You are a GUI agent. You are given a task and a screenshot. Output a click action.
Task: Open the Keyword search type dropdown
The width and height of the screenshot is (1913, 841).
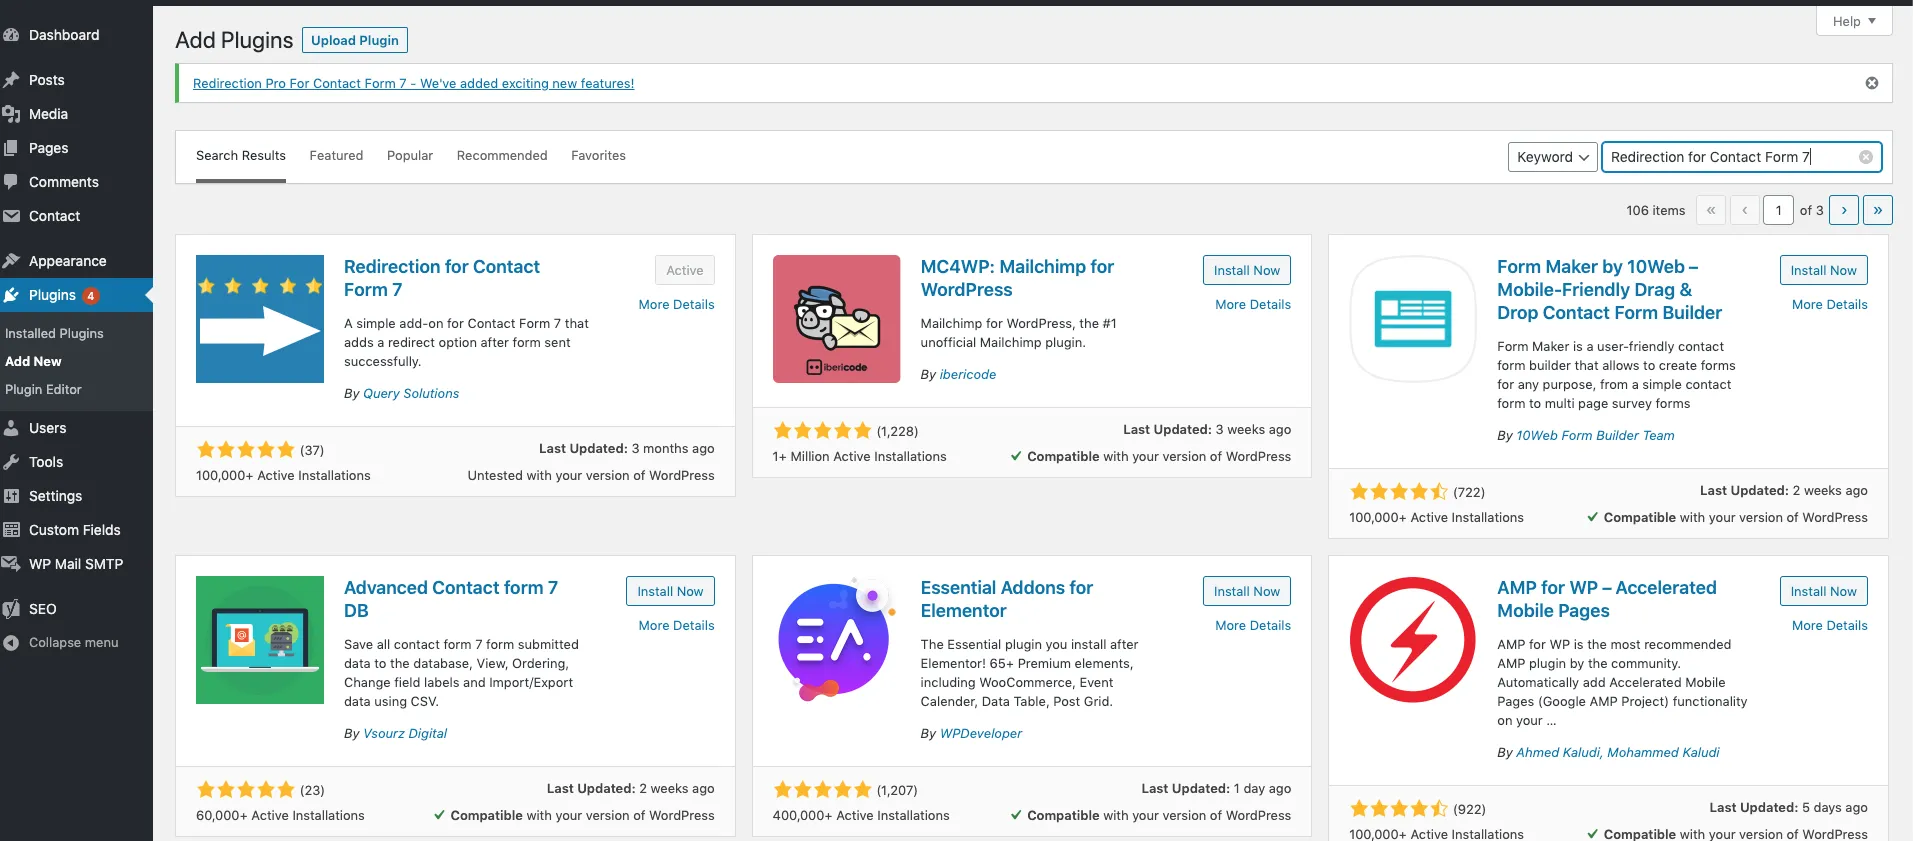point(1553,157)
